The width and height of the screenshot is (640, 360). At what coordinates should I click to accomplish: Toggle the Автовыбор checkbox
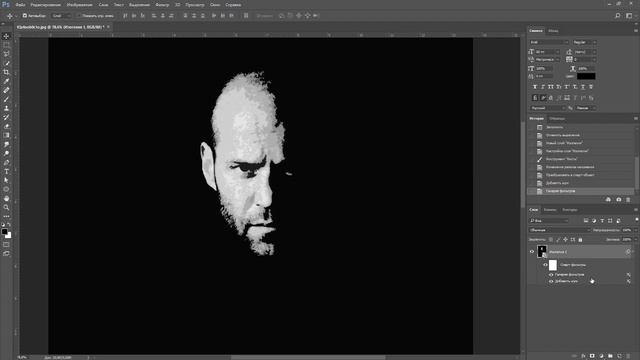(x=24, y=16)
